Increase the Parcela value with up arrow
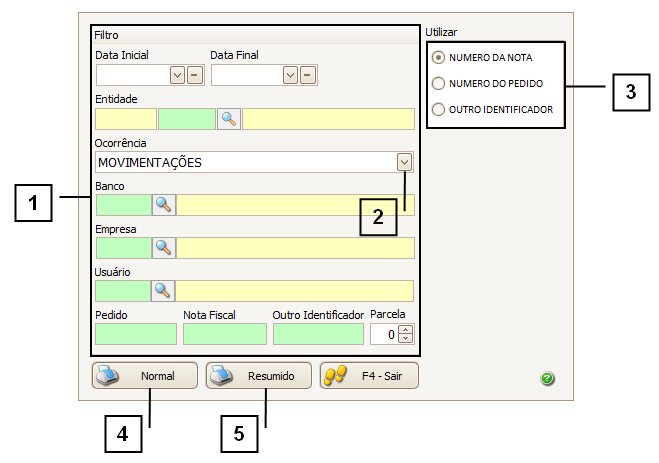The image size is (659, 463). tap(405, 329)
